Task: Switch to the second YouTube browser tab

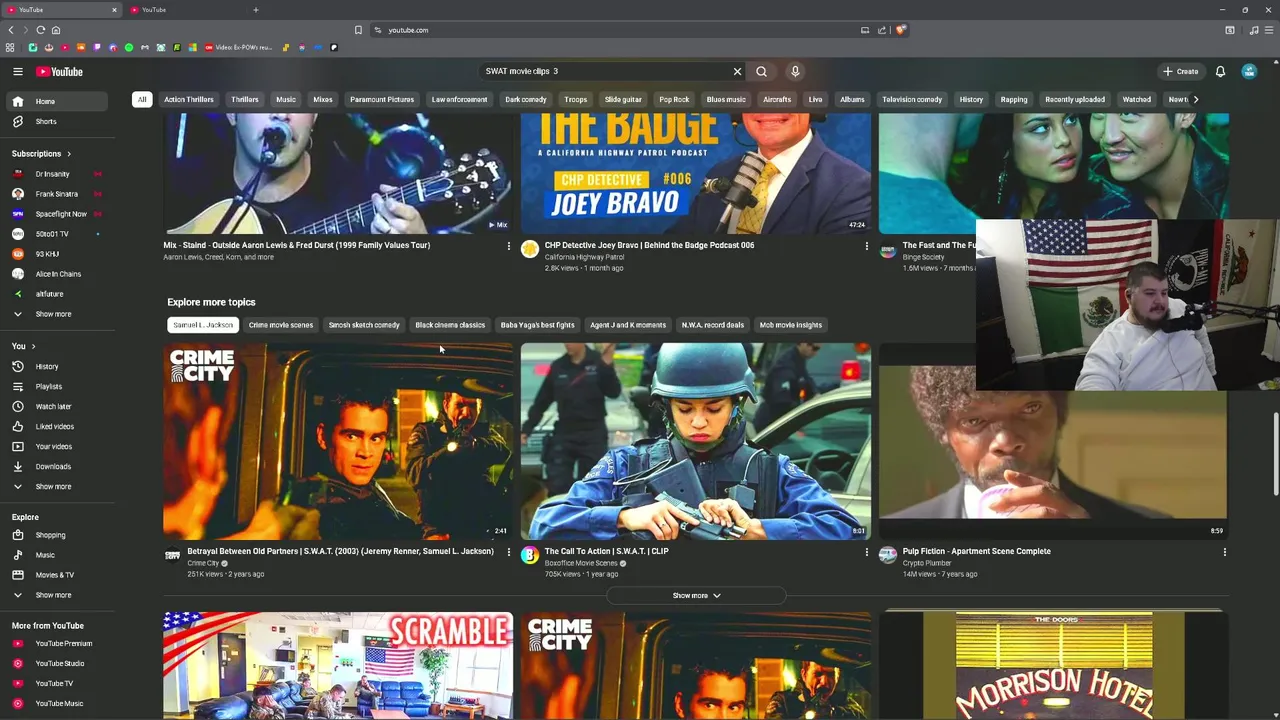Action: [x=185, y=10]
